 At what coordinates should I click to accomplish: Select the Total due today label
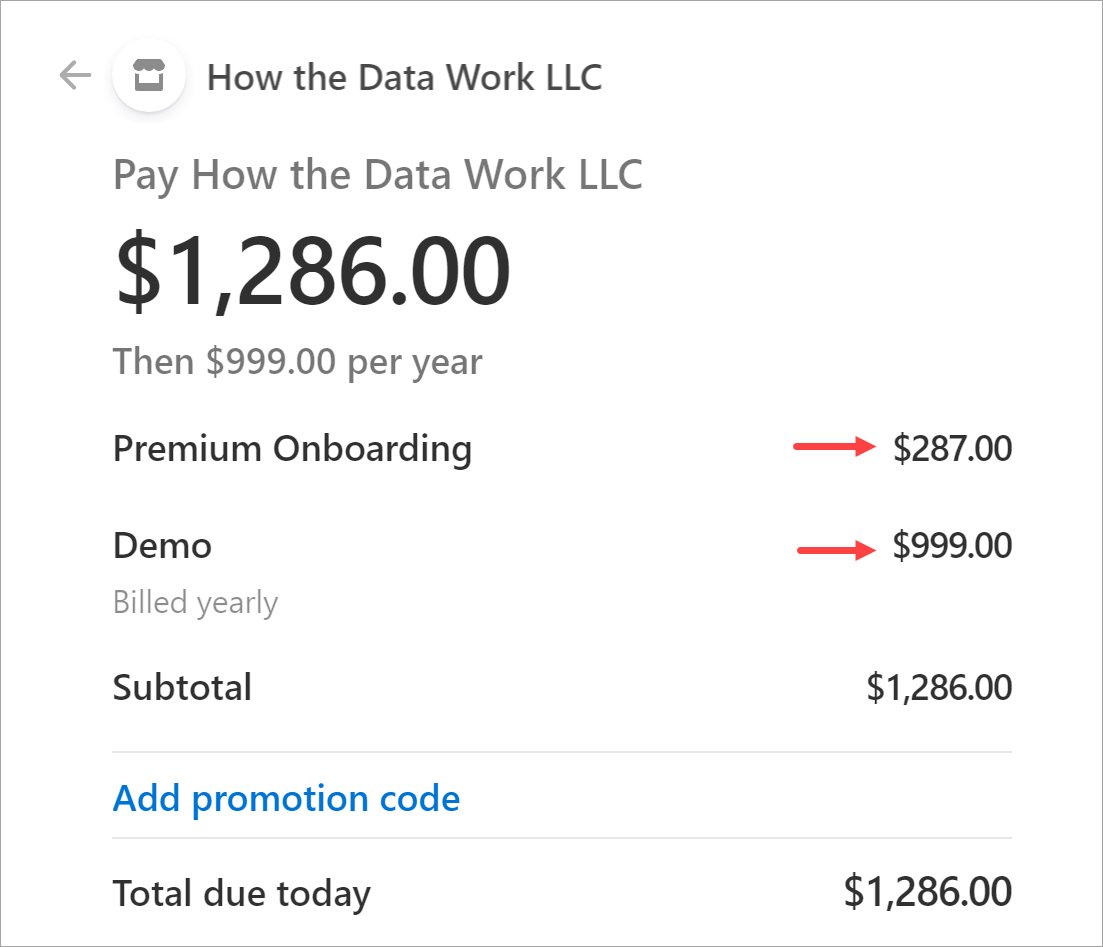[x=241, y=892]
